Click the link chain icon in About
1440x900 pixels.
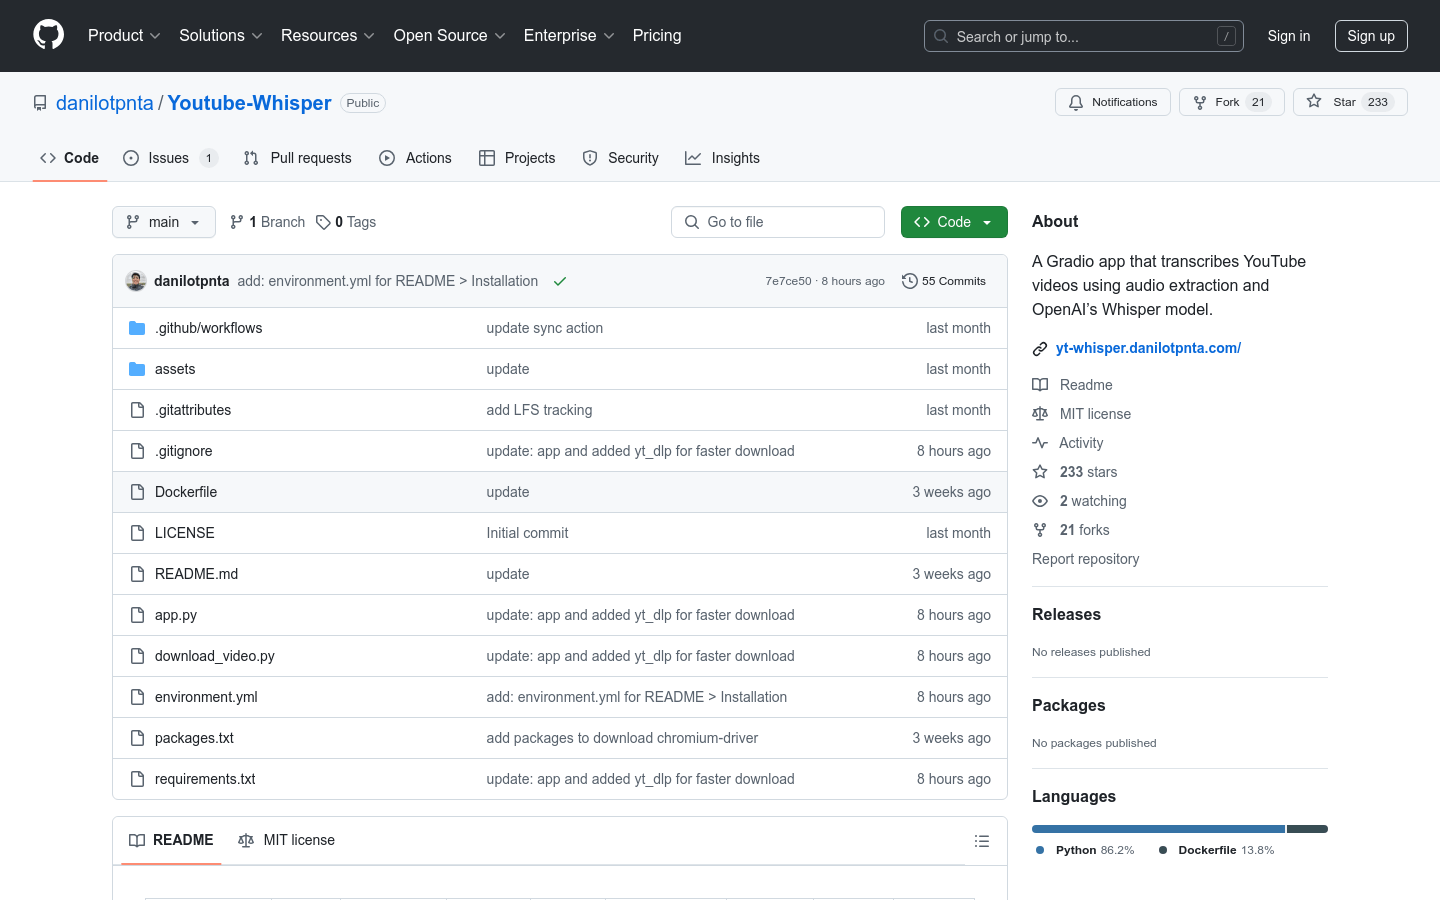[x=1040, y=349]
